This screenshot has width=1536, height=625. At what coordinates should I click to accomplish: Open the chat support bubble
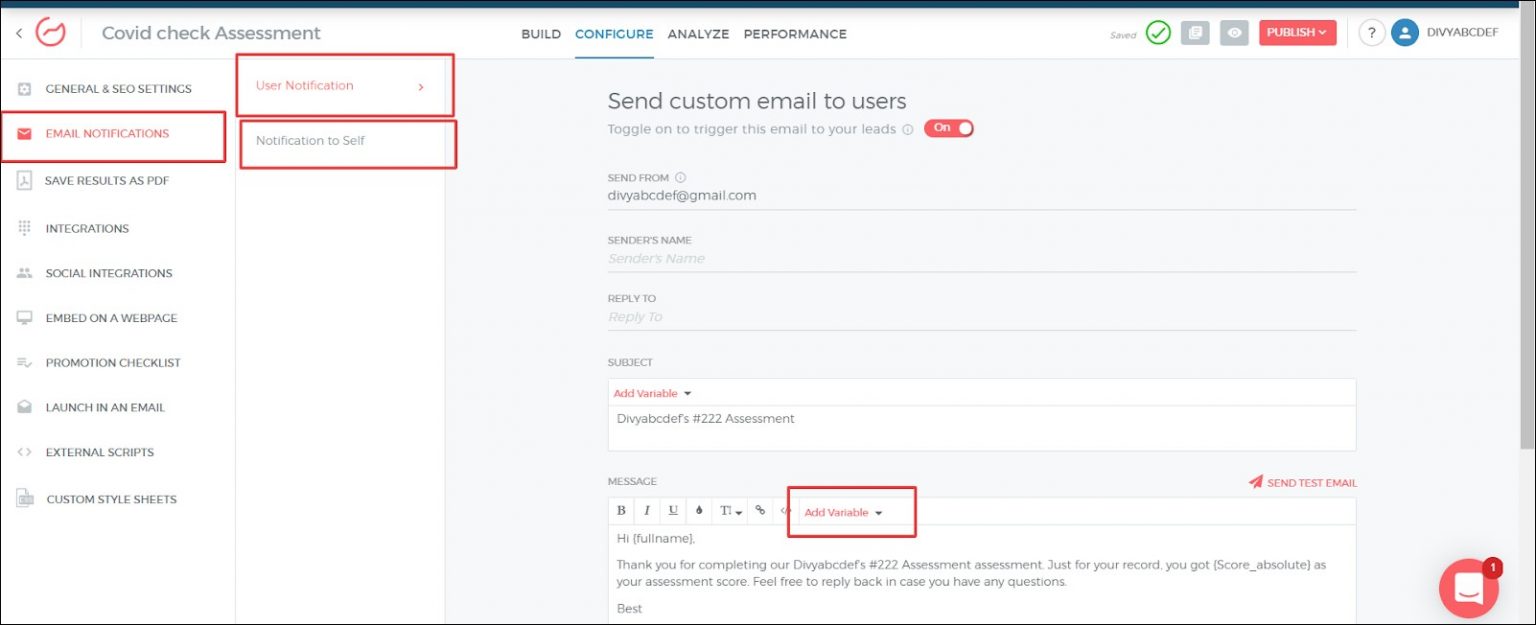pyautogui.click(x=1468, y=588)
